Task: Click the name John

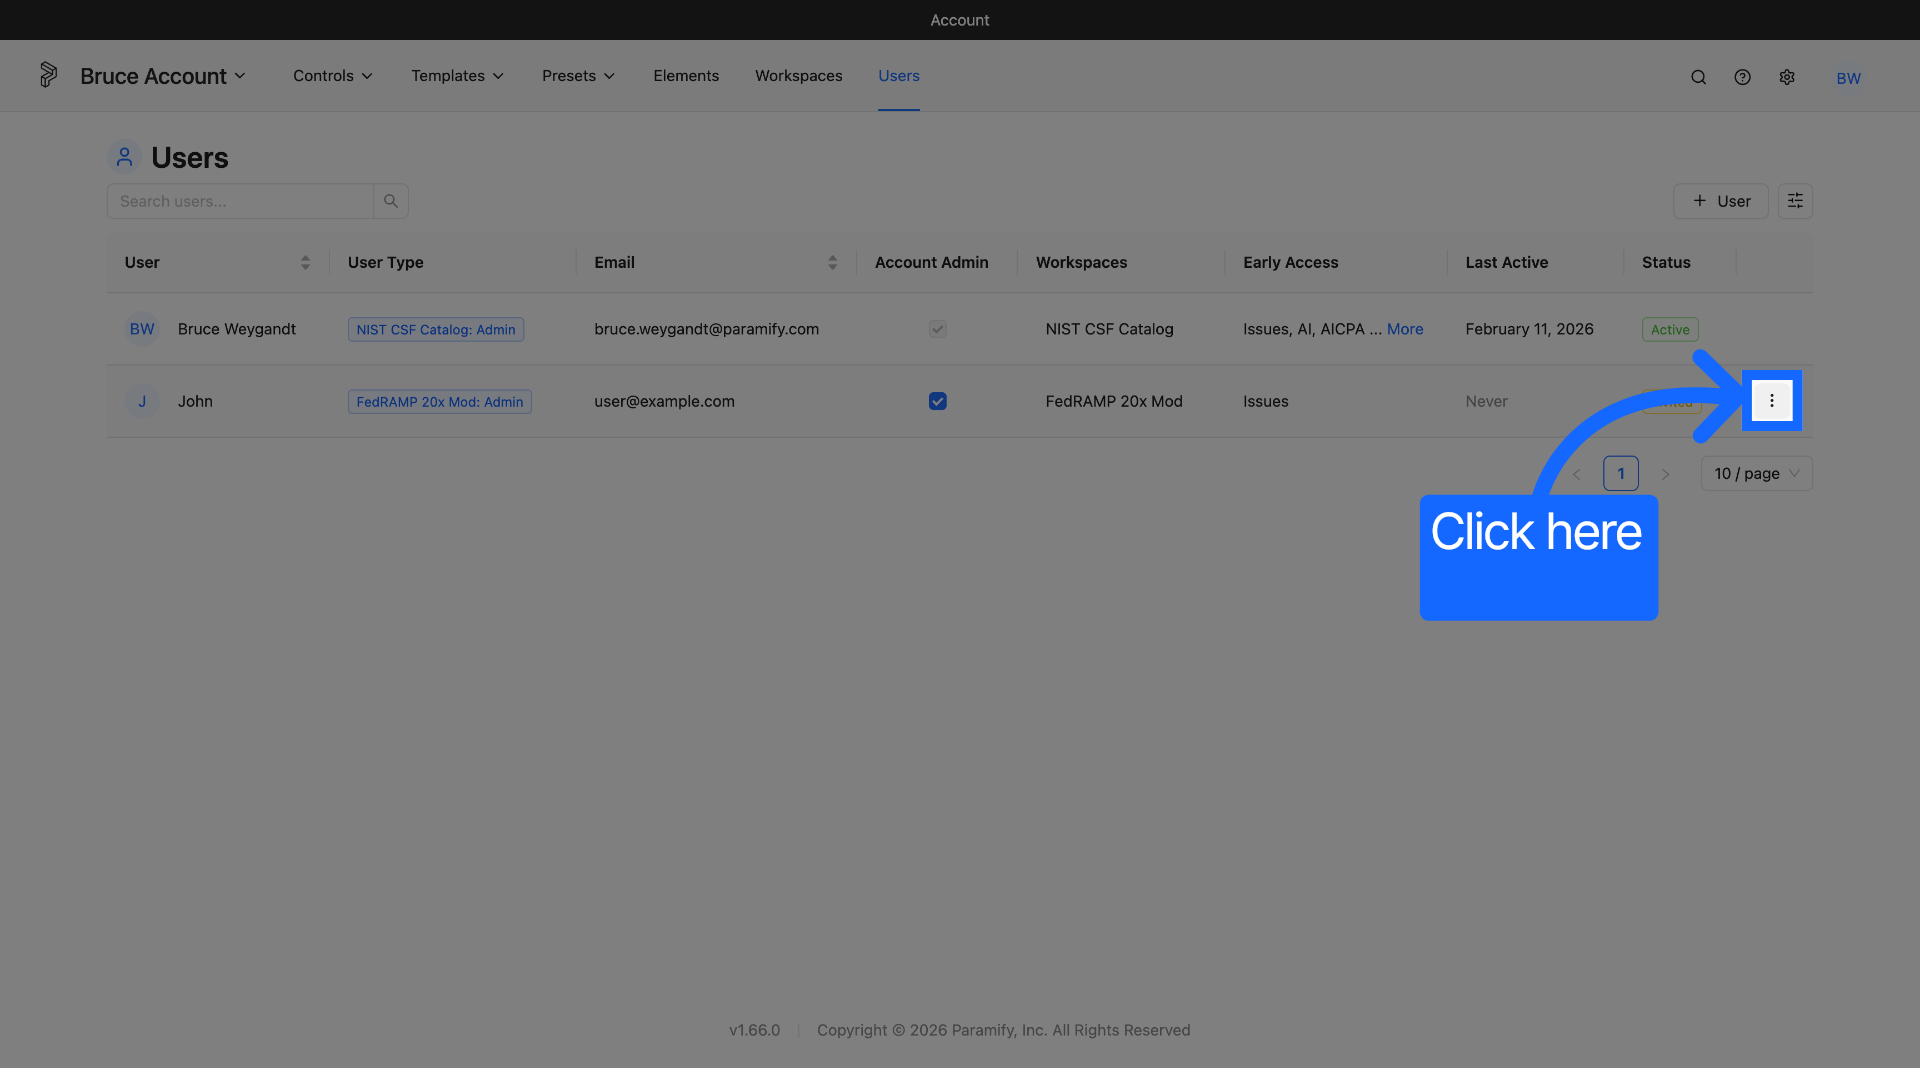Action: [195, 401]
